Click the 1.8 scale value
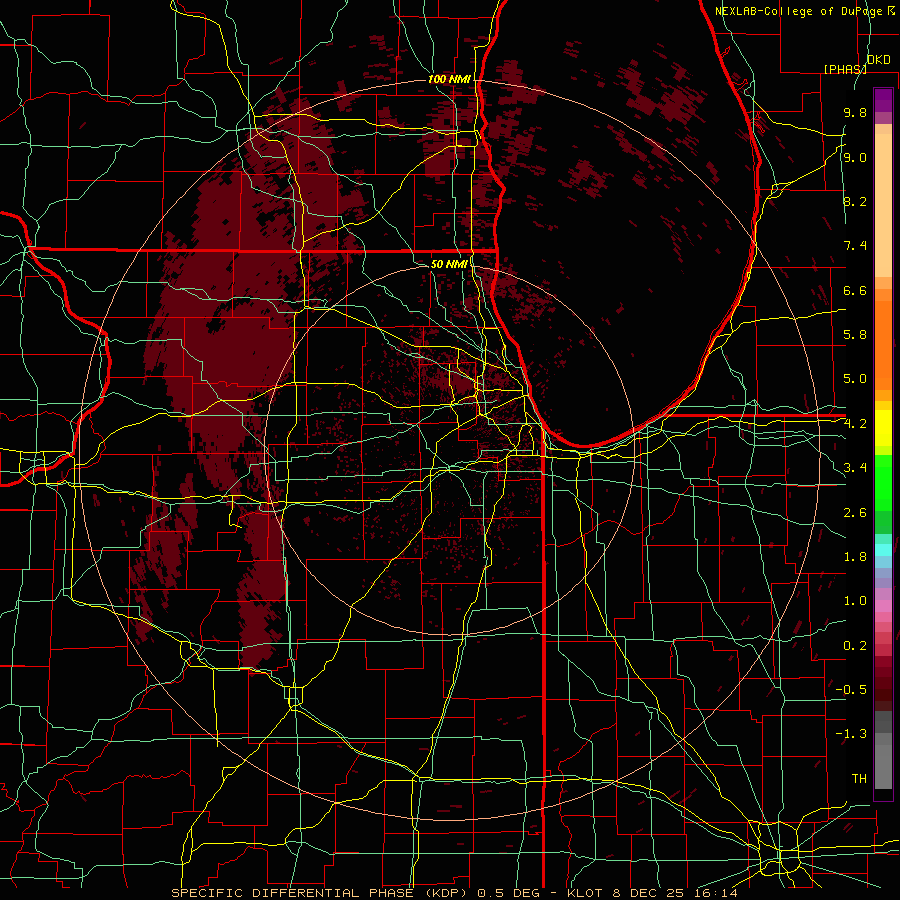This screenshot has height=900, width=900. click(x=855, y=557)
